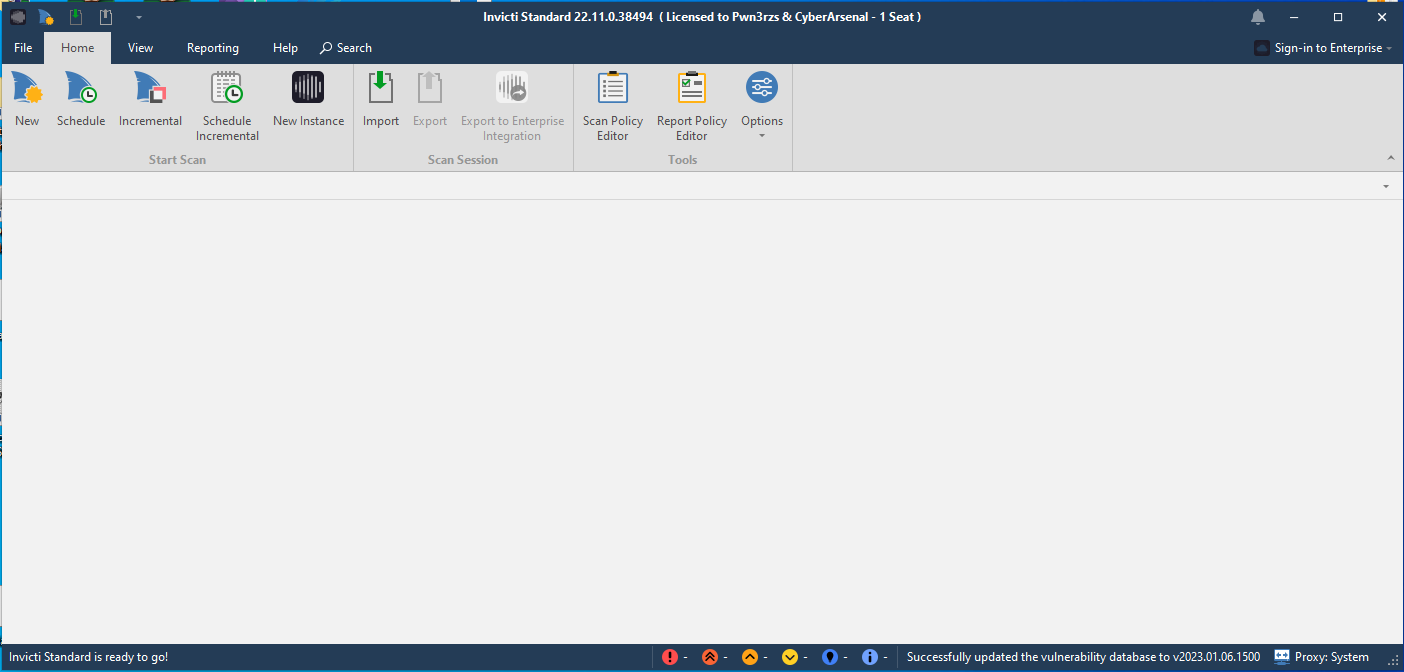This screenshot has width=1404, height=672.
Task: Open the Report Policy Editor
Action: [x=691, y=106]
